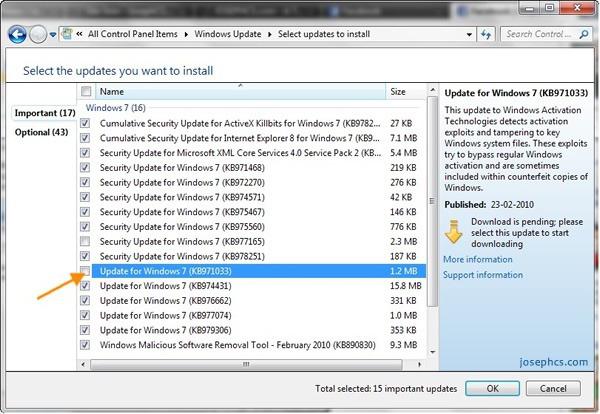Image resolution: width=600 pixels, height=414 pixels.
Task: Uncheck Security Update KB971468 checkbox
Action: coord(85,168)
